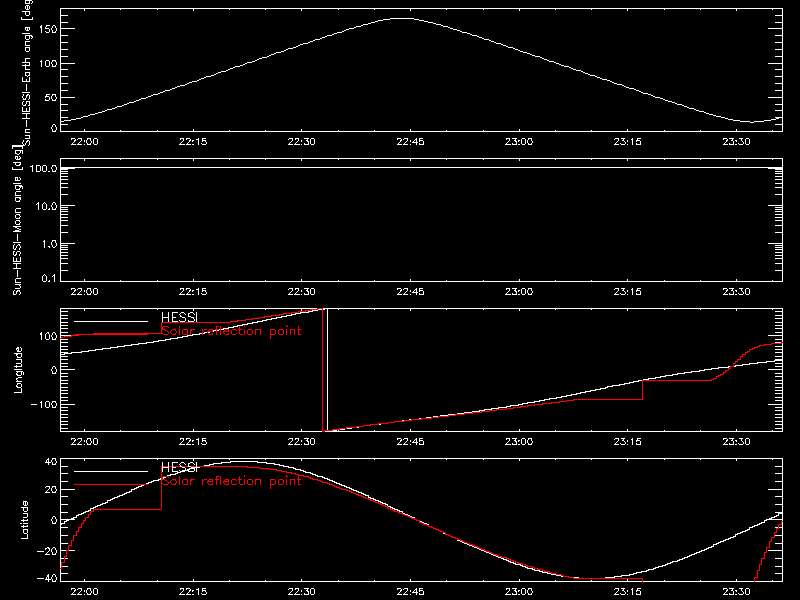The image size is (800, 600).
Task: Click 23:30 time label below Latitude plot
Action: 736,592
